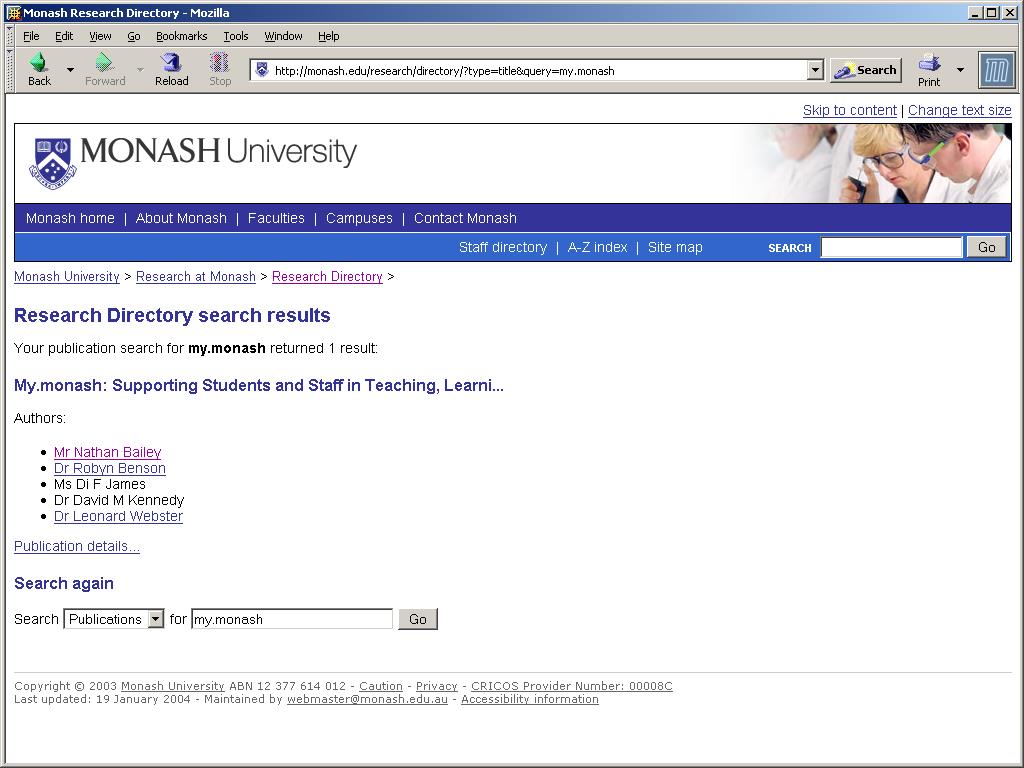Click the Ms Di F James author entry
Image resolution: width=1024 pixels, height=768 pixels.
coord(100,484)
